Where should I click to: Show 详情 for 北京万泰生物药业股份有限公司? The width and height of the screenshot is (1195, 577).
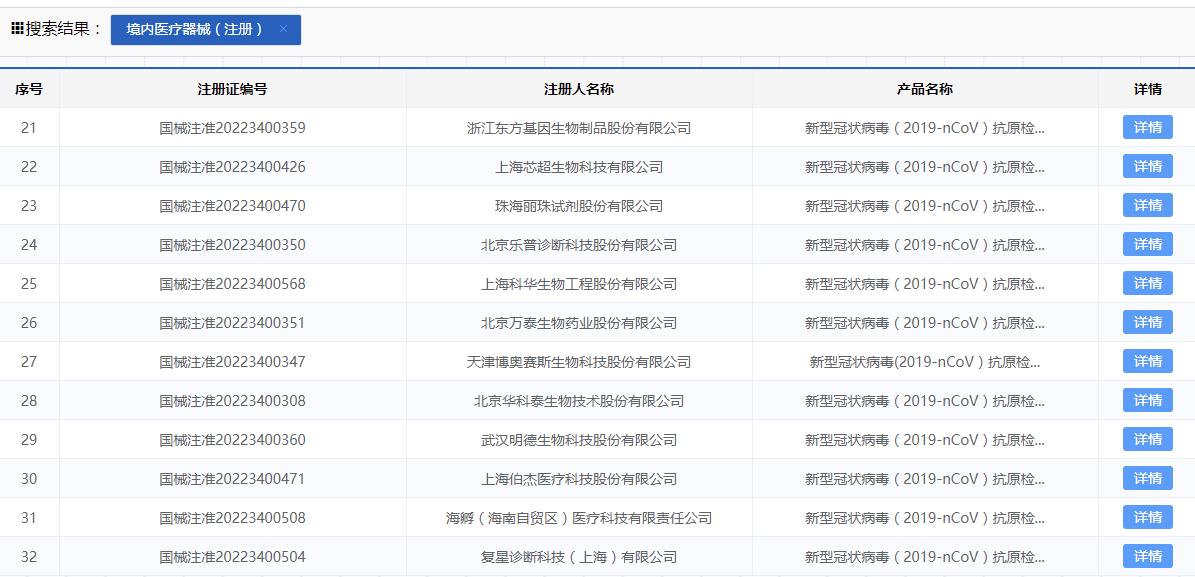[x=1147, y=322]
